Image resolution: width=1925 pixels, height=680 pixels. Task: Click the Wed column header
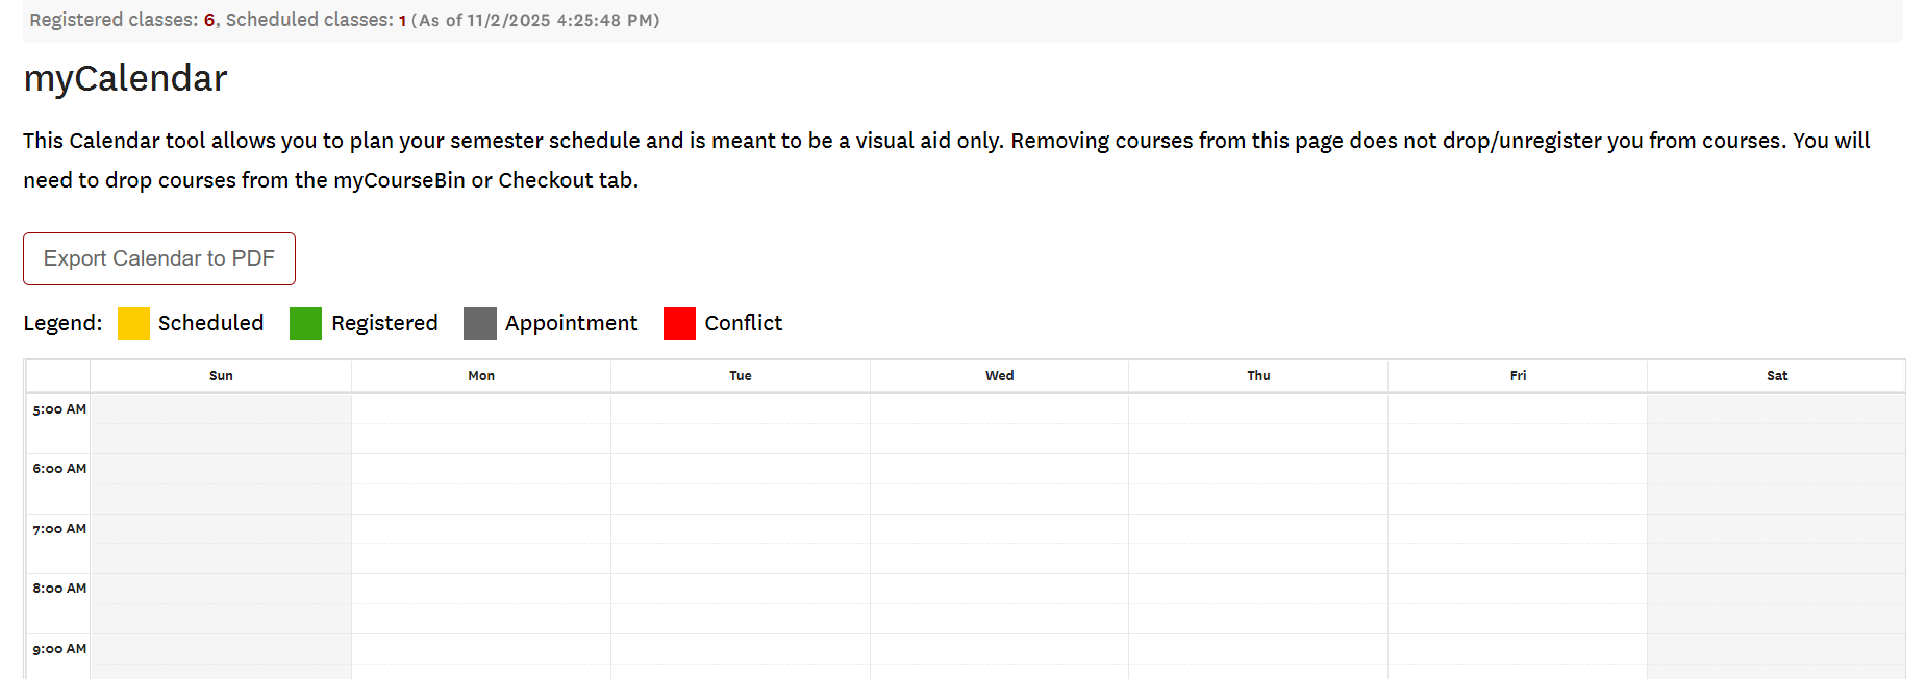[x=999, y=375]
